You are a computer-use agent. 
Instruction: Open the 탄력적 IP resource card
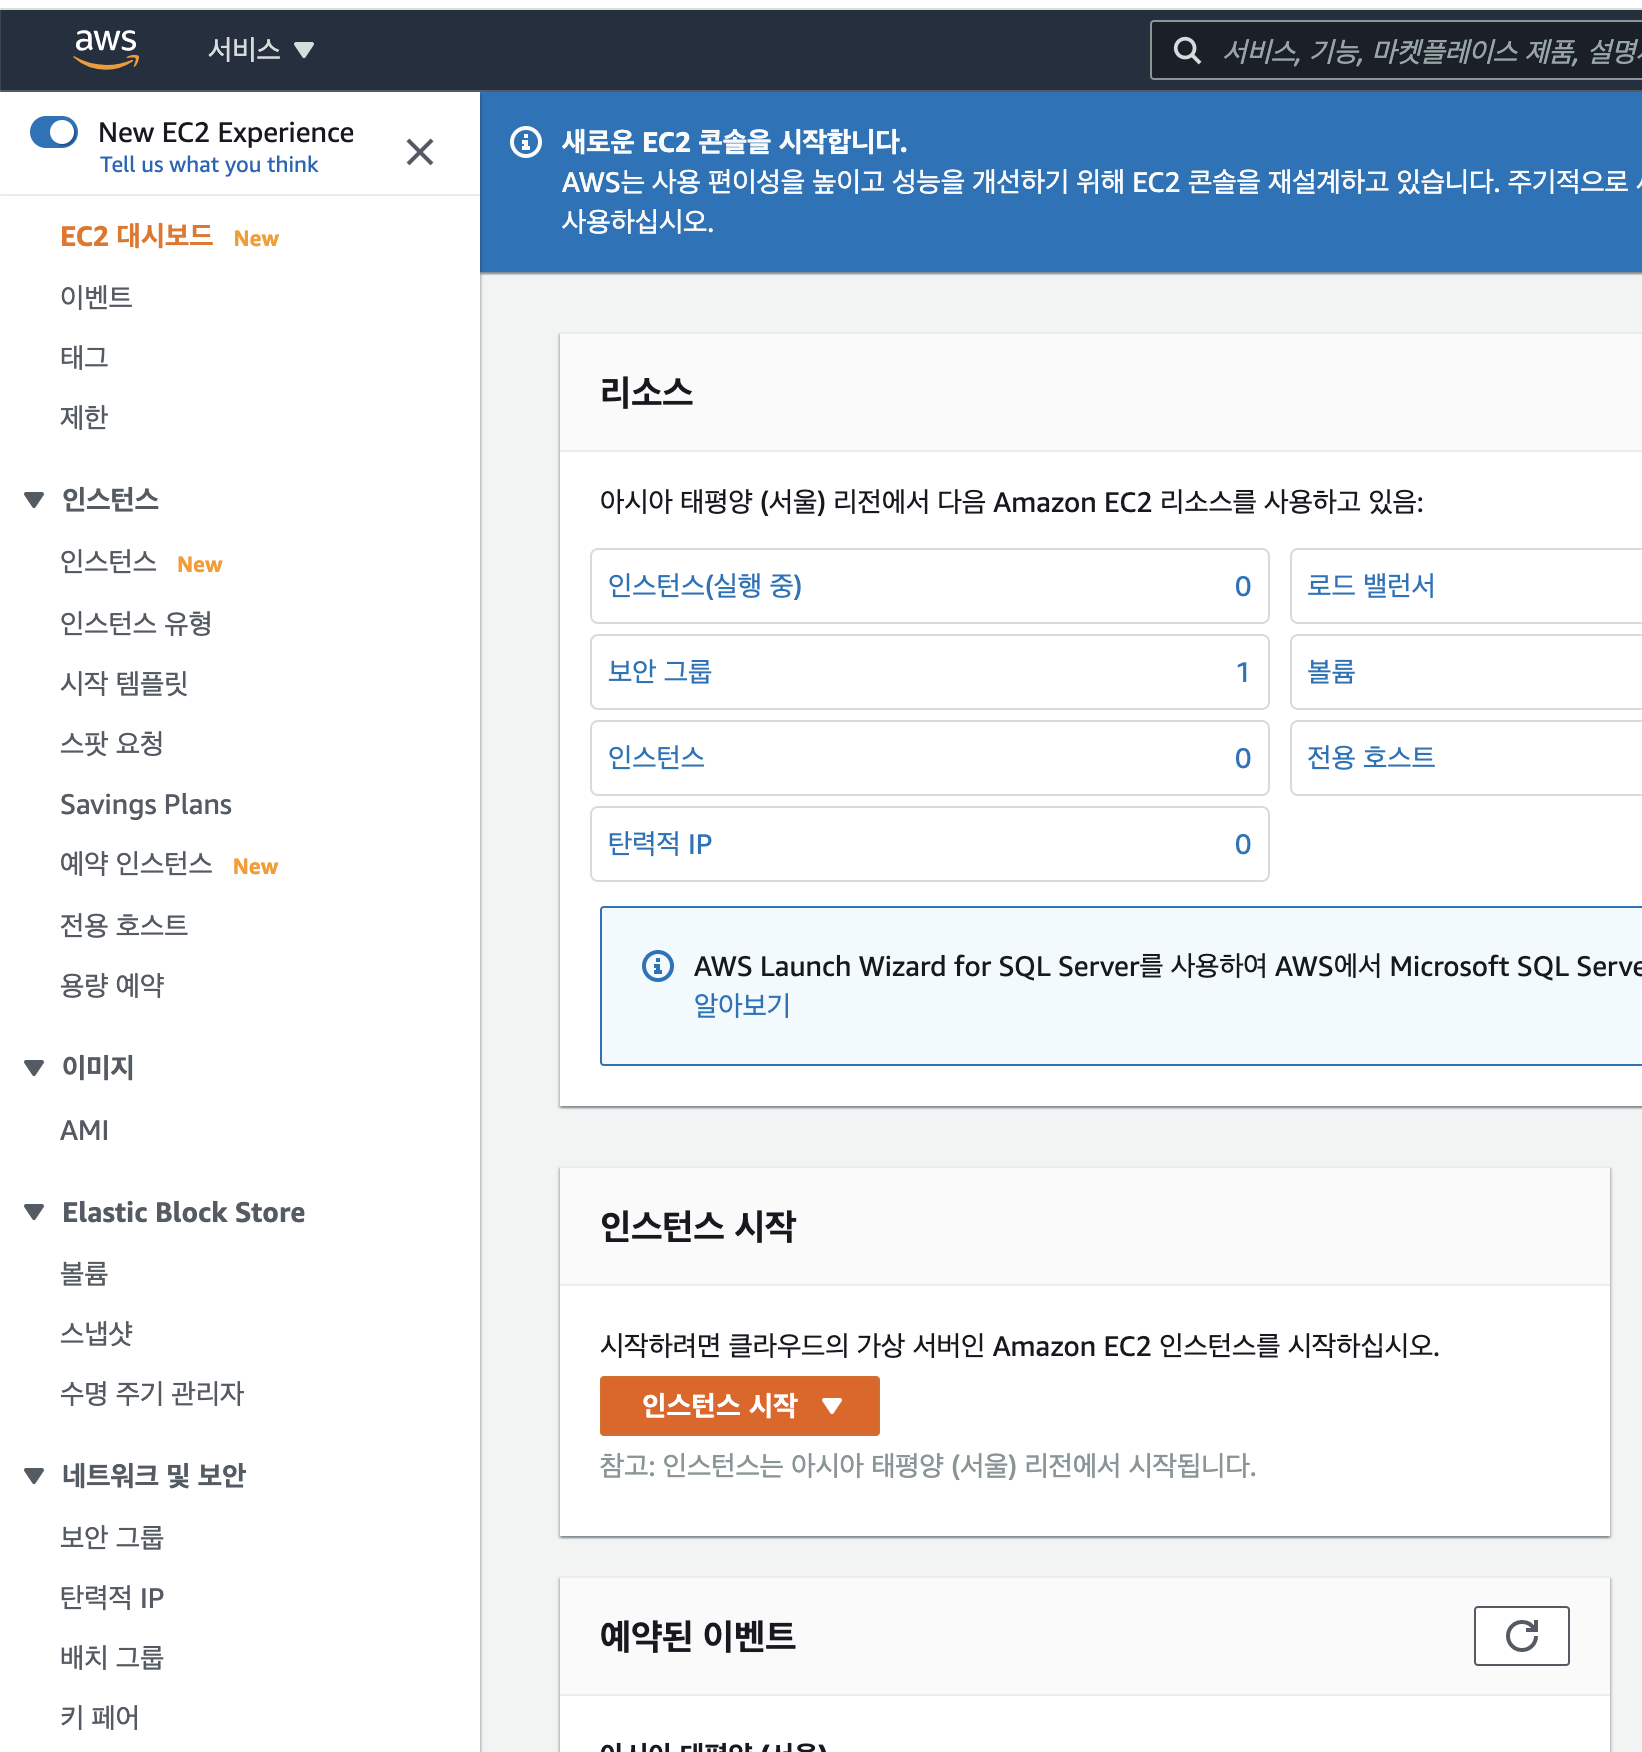930,844
